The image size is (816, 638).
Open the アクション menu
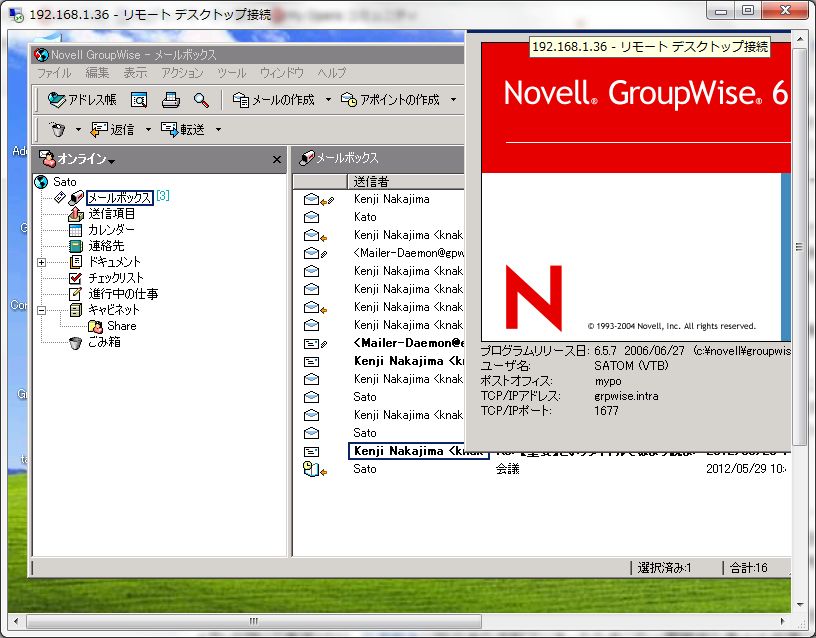click(182, 73)
